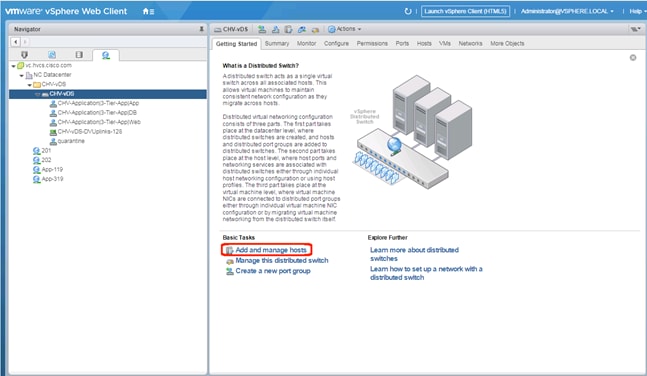Image resolution: width=647 pixels, height=376 pixels.
Task: Collapse the vc.hvcs.cisco.com tree node
Action: coord(14,66)
